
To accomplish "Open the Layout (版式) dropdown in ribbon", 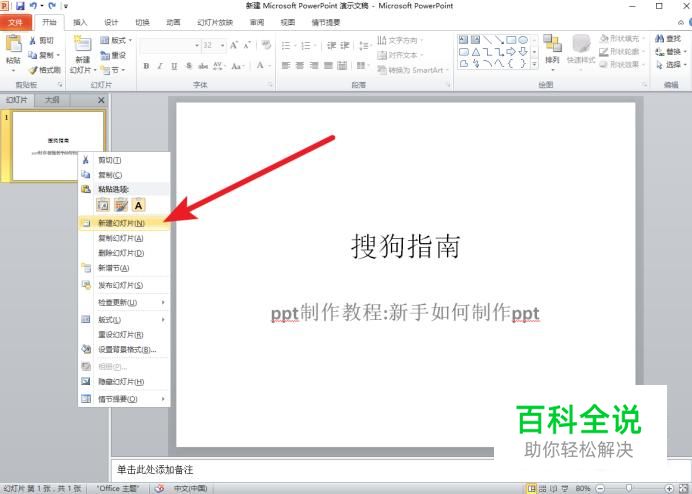I will (116, 40).
